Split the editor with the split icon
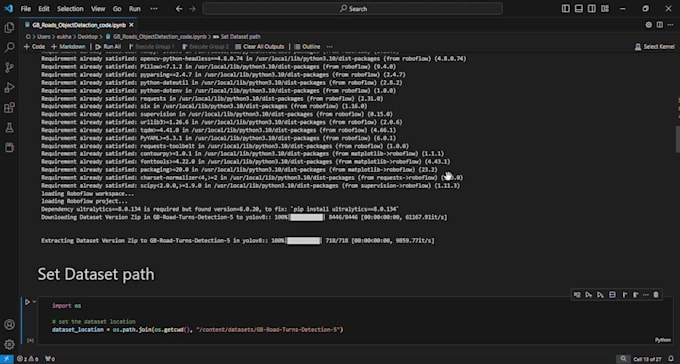Screen dimensions: 680x364 tap(660, 25)
